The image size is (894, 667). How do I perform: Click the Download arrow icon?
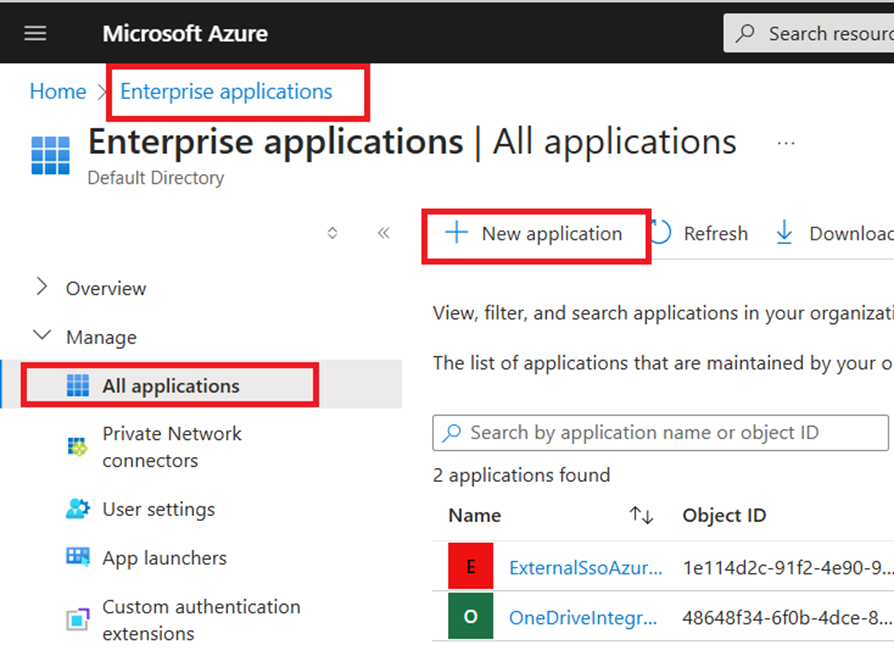[x=785, y=233]
